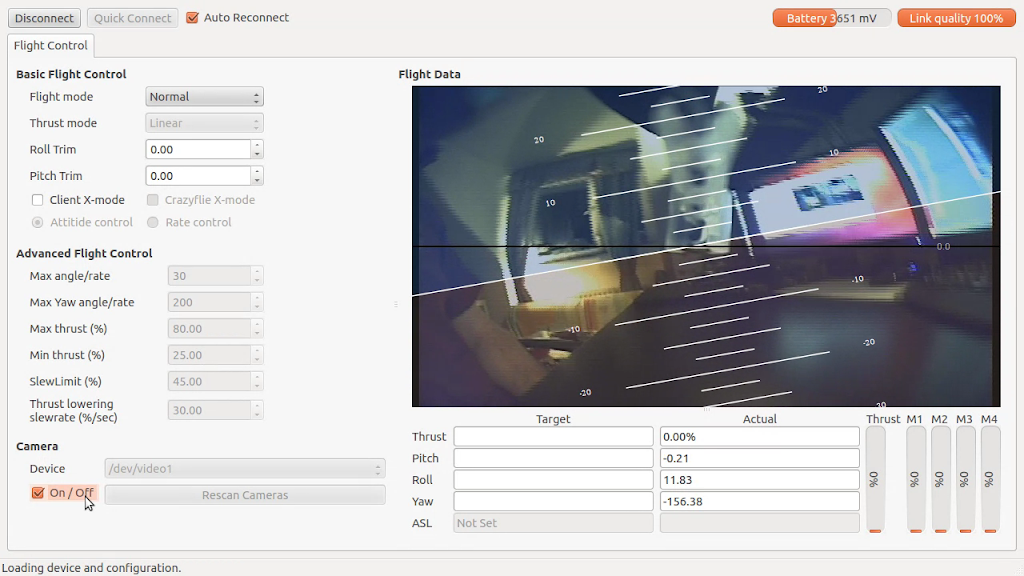Click the Disconnect button
The height and width of the screenshot is (576, 1024).
point(44,18)
